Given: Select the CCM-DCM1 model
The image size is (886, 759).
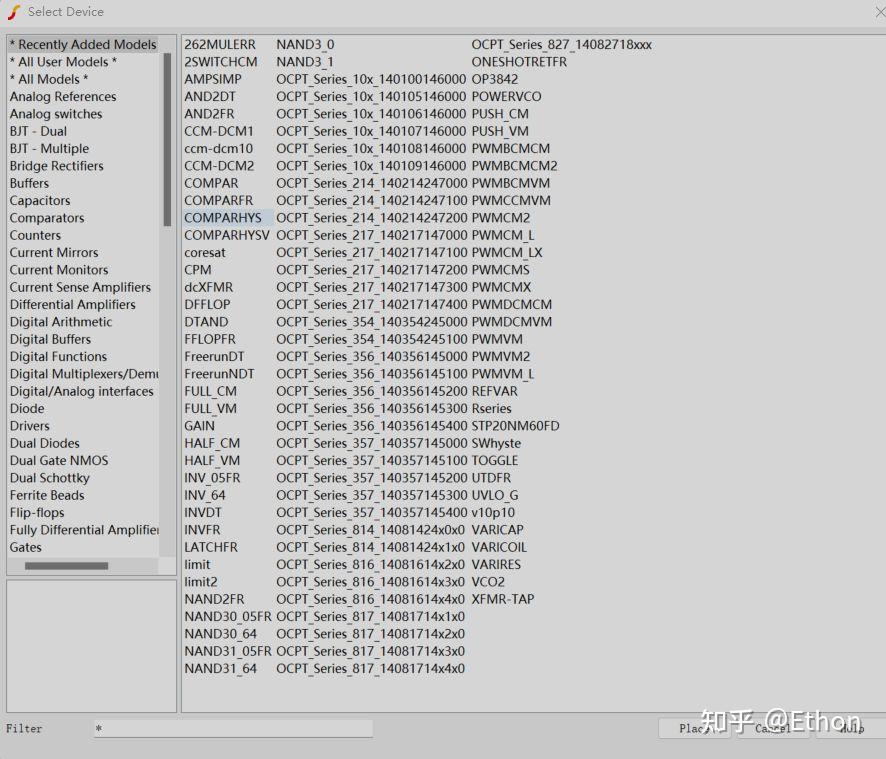Looking at the screenshot, I should [x=219, y=131].
